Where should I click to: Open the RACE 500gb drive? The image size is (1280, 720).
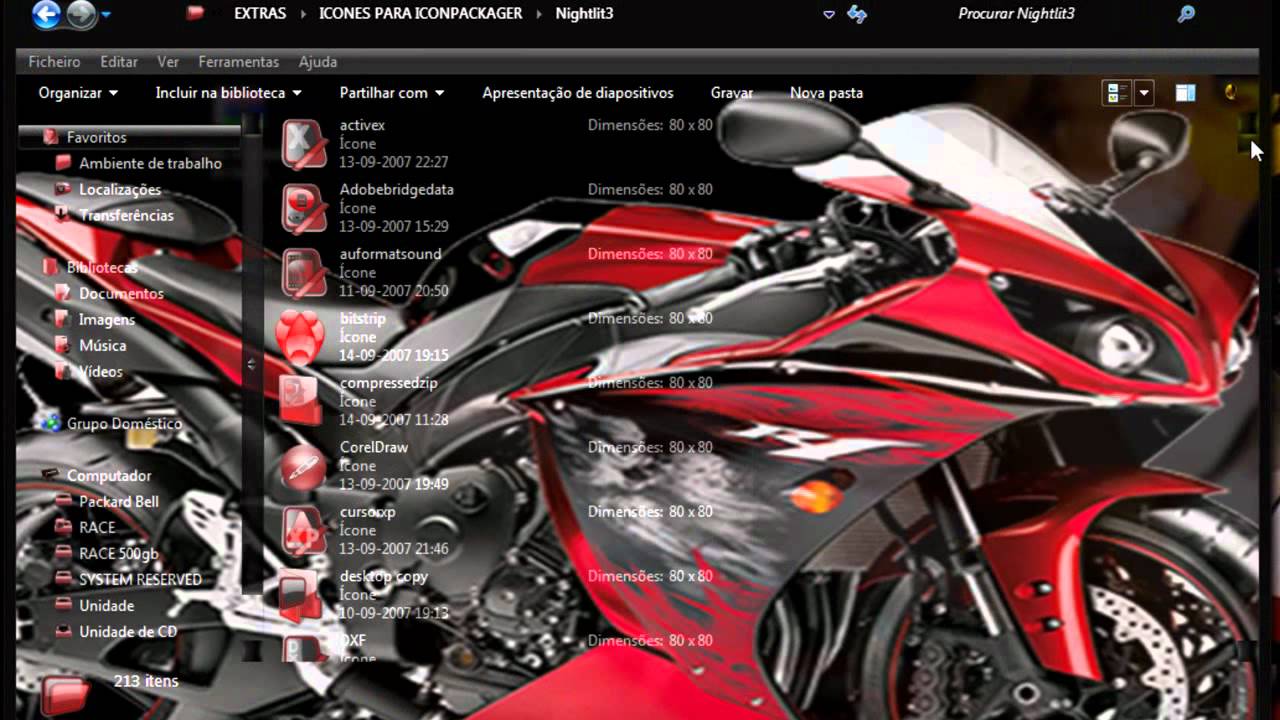click(119, 553)
